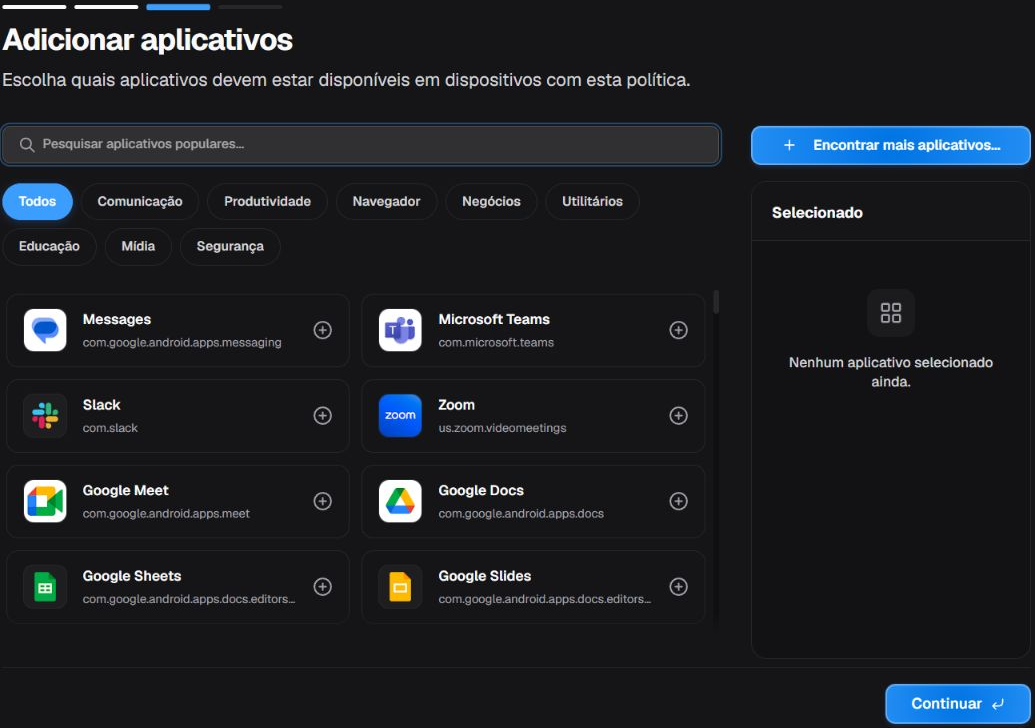This screenshot has height=728, width=1035.
Task: Click the Messages app name
Action: click(117, 319)
